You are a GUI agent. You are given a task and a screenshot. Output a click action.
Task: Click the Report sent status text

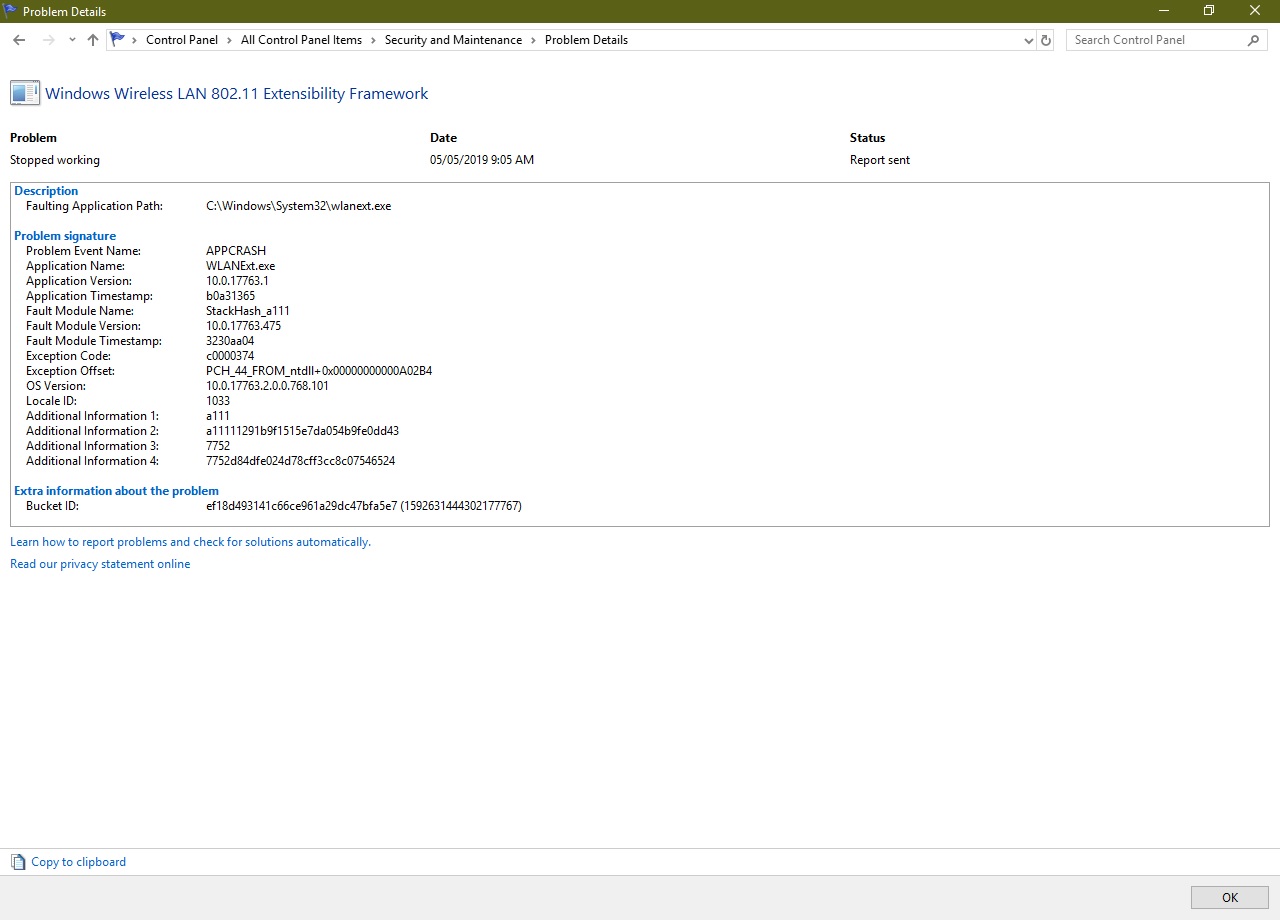coord(880,160)
